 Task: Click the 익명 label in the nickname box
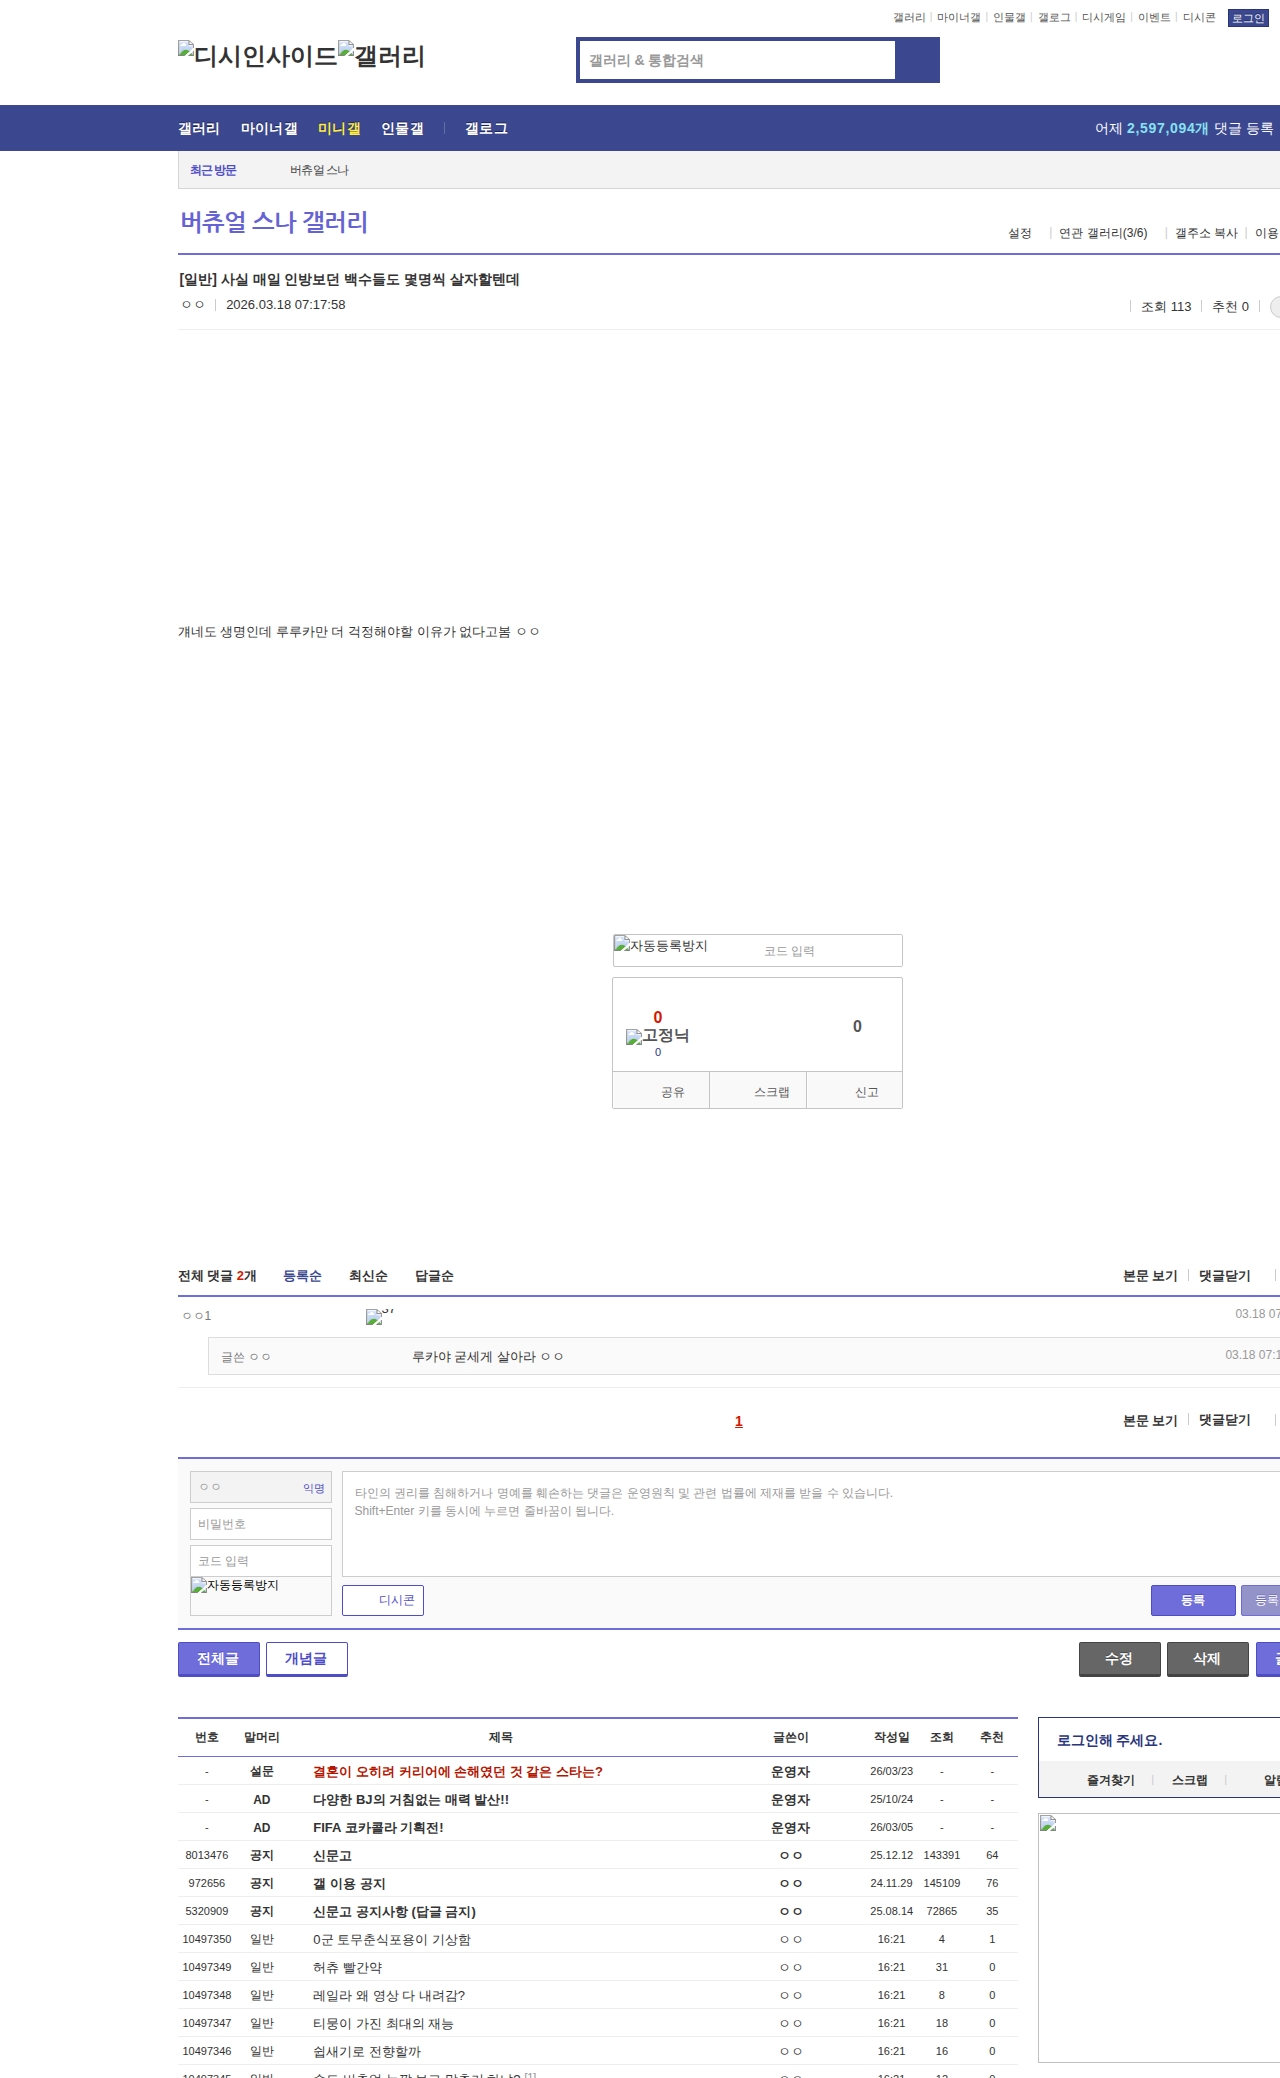[x=314, y=1488]
